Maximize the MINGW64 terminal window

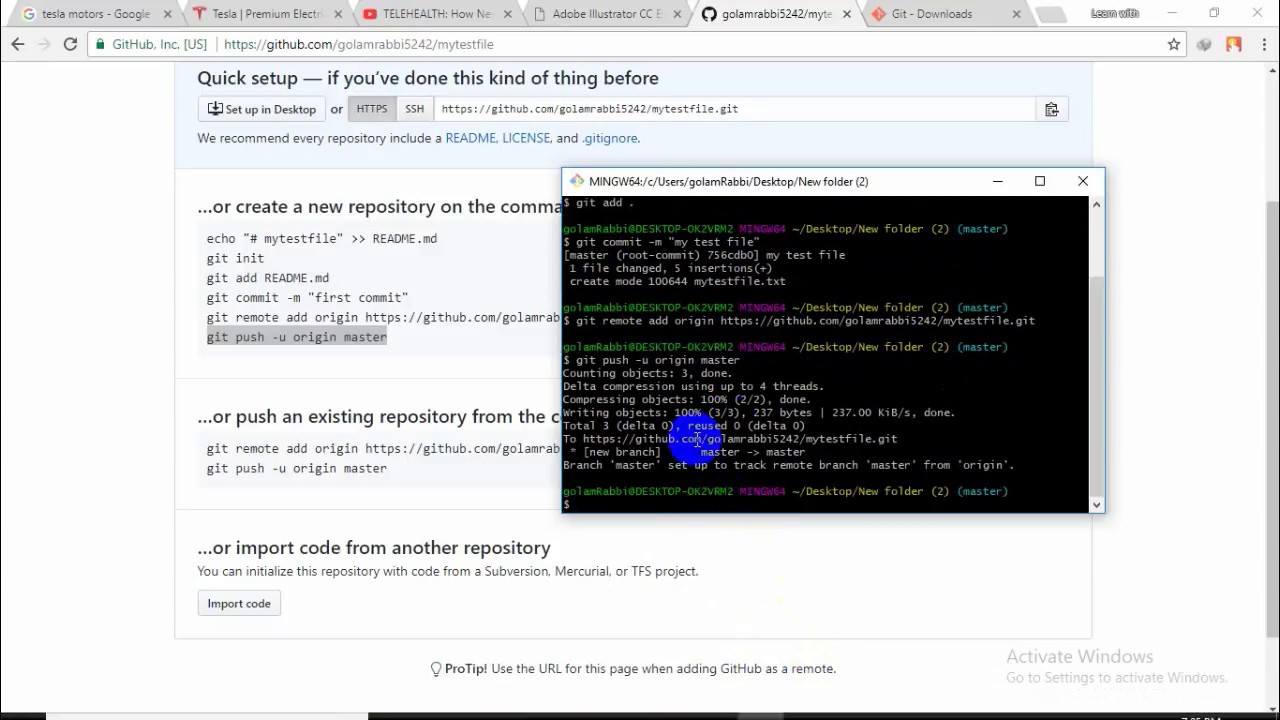pos(1040,181)
